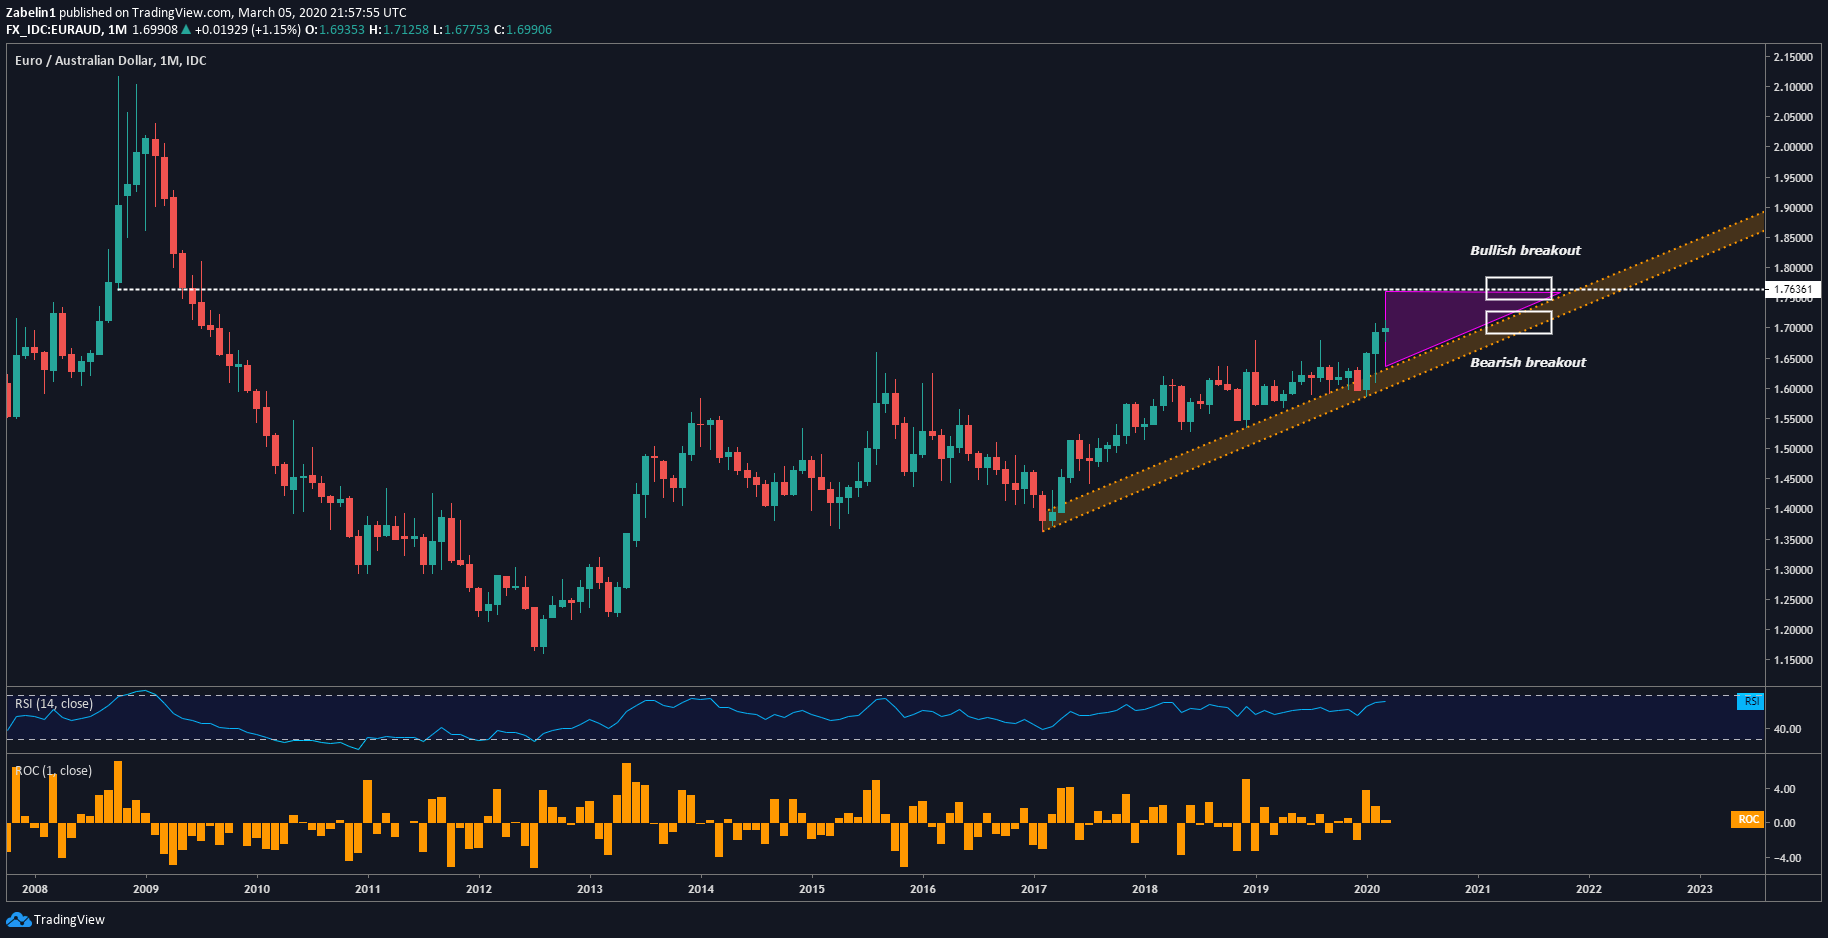Click the 2.15000 price axis label
Viewport: 1828px width, 938px height.
tap(1793, 57)
